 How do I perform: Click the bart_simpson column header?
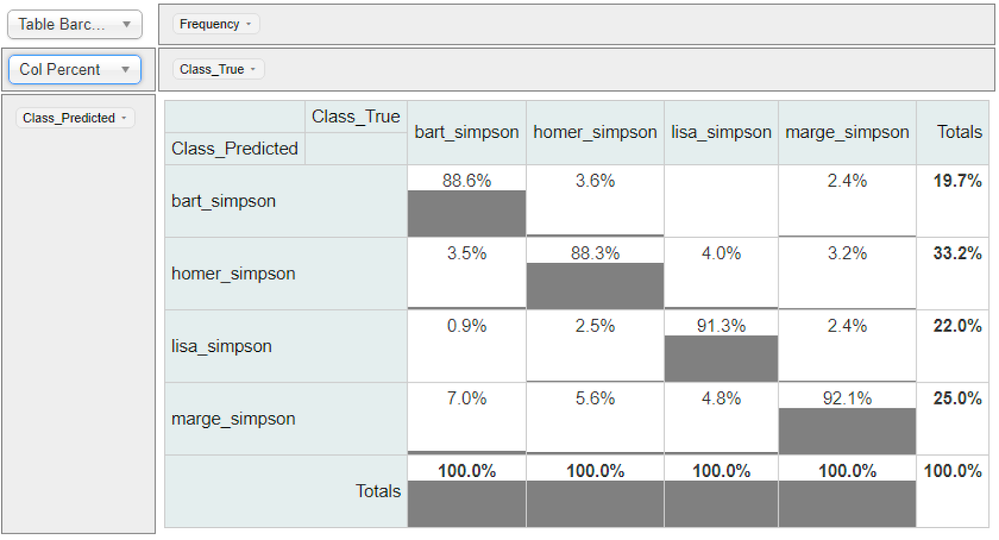466,132
